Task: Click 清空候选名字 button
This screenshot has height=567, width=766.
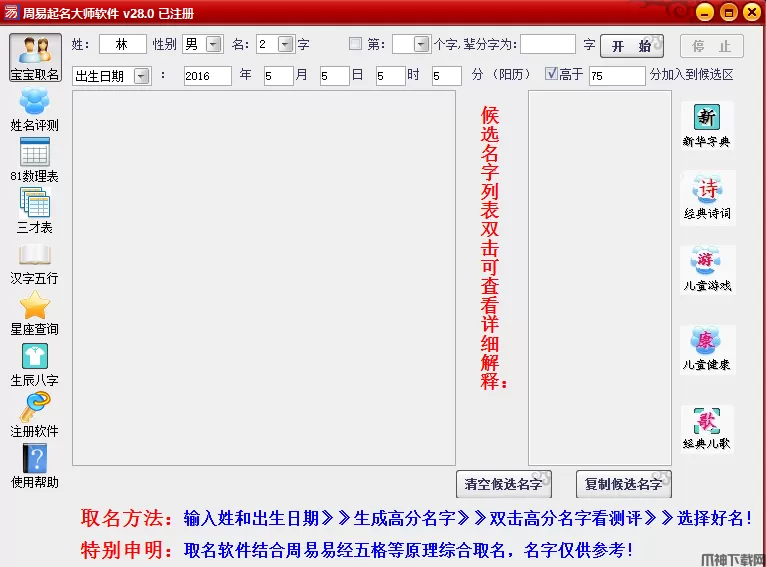Action: point(504,484)
